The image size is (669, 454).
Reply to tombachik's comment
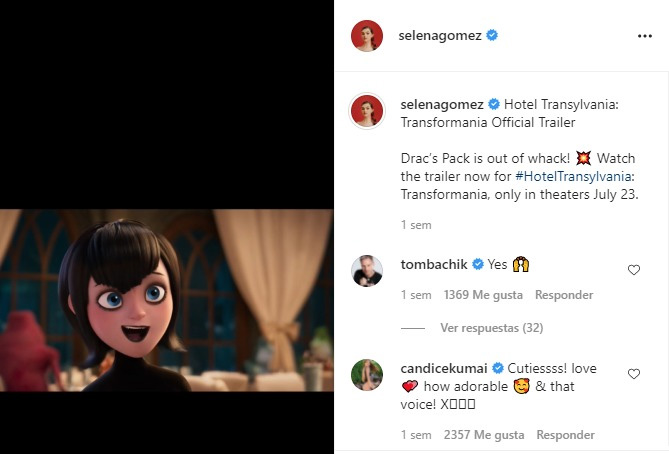564,295
